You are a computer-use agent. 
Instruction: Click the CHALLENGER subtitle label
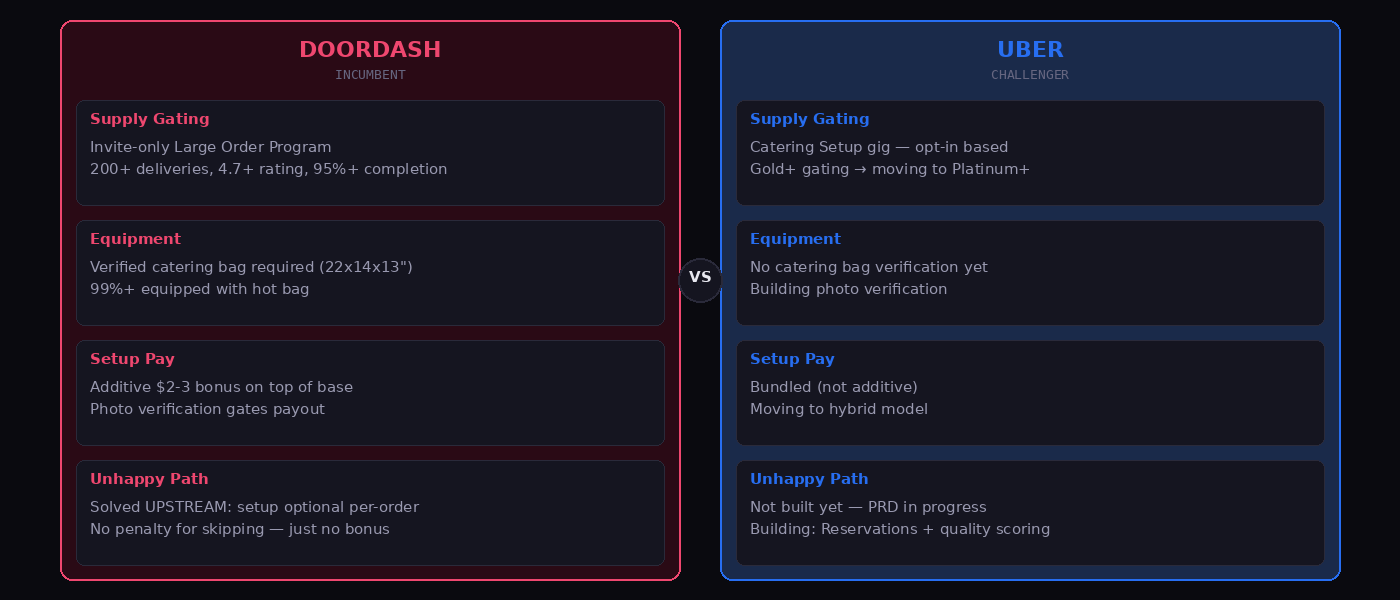1030,75
